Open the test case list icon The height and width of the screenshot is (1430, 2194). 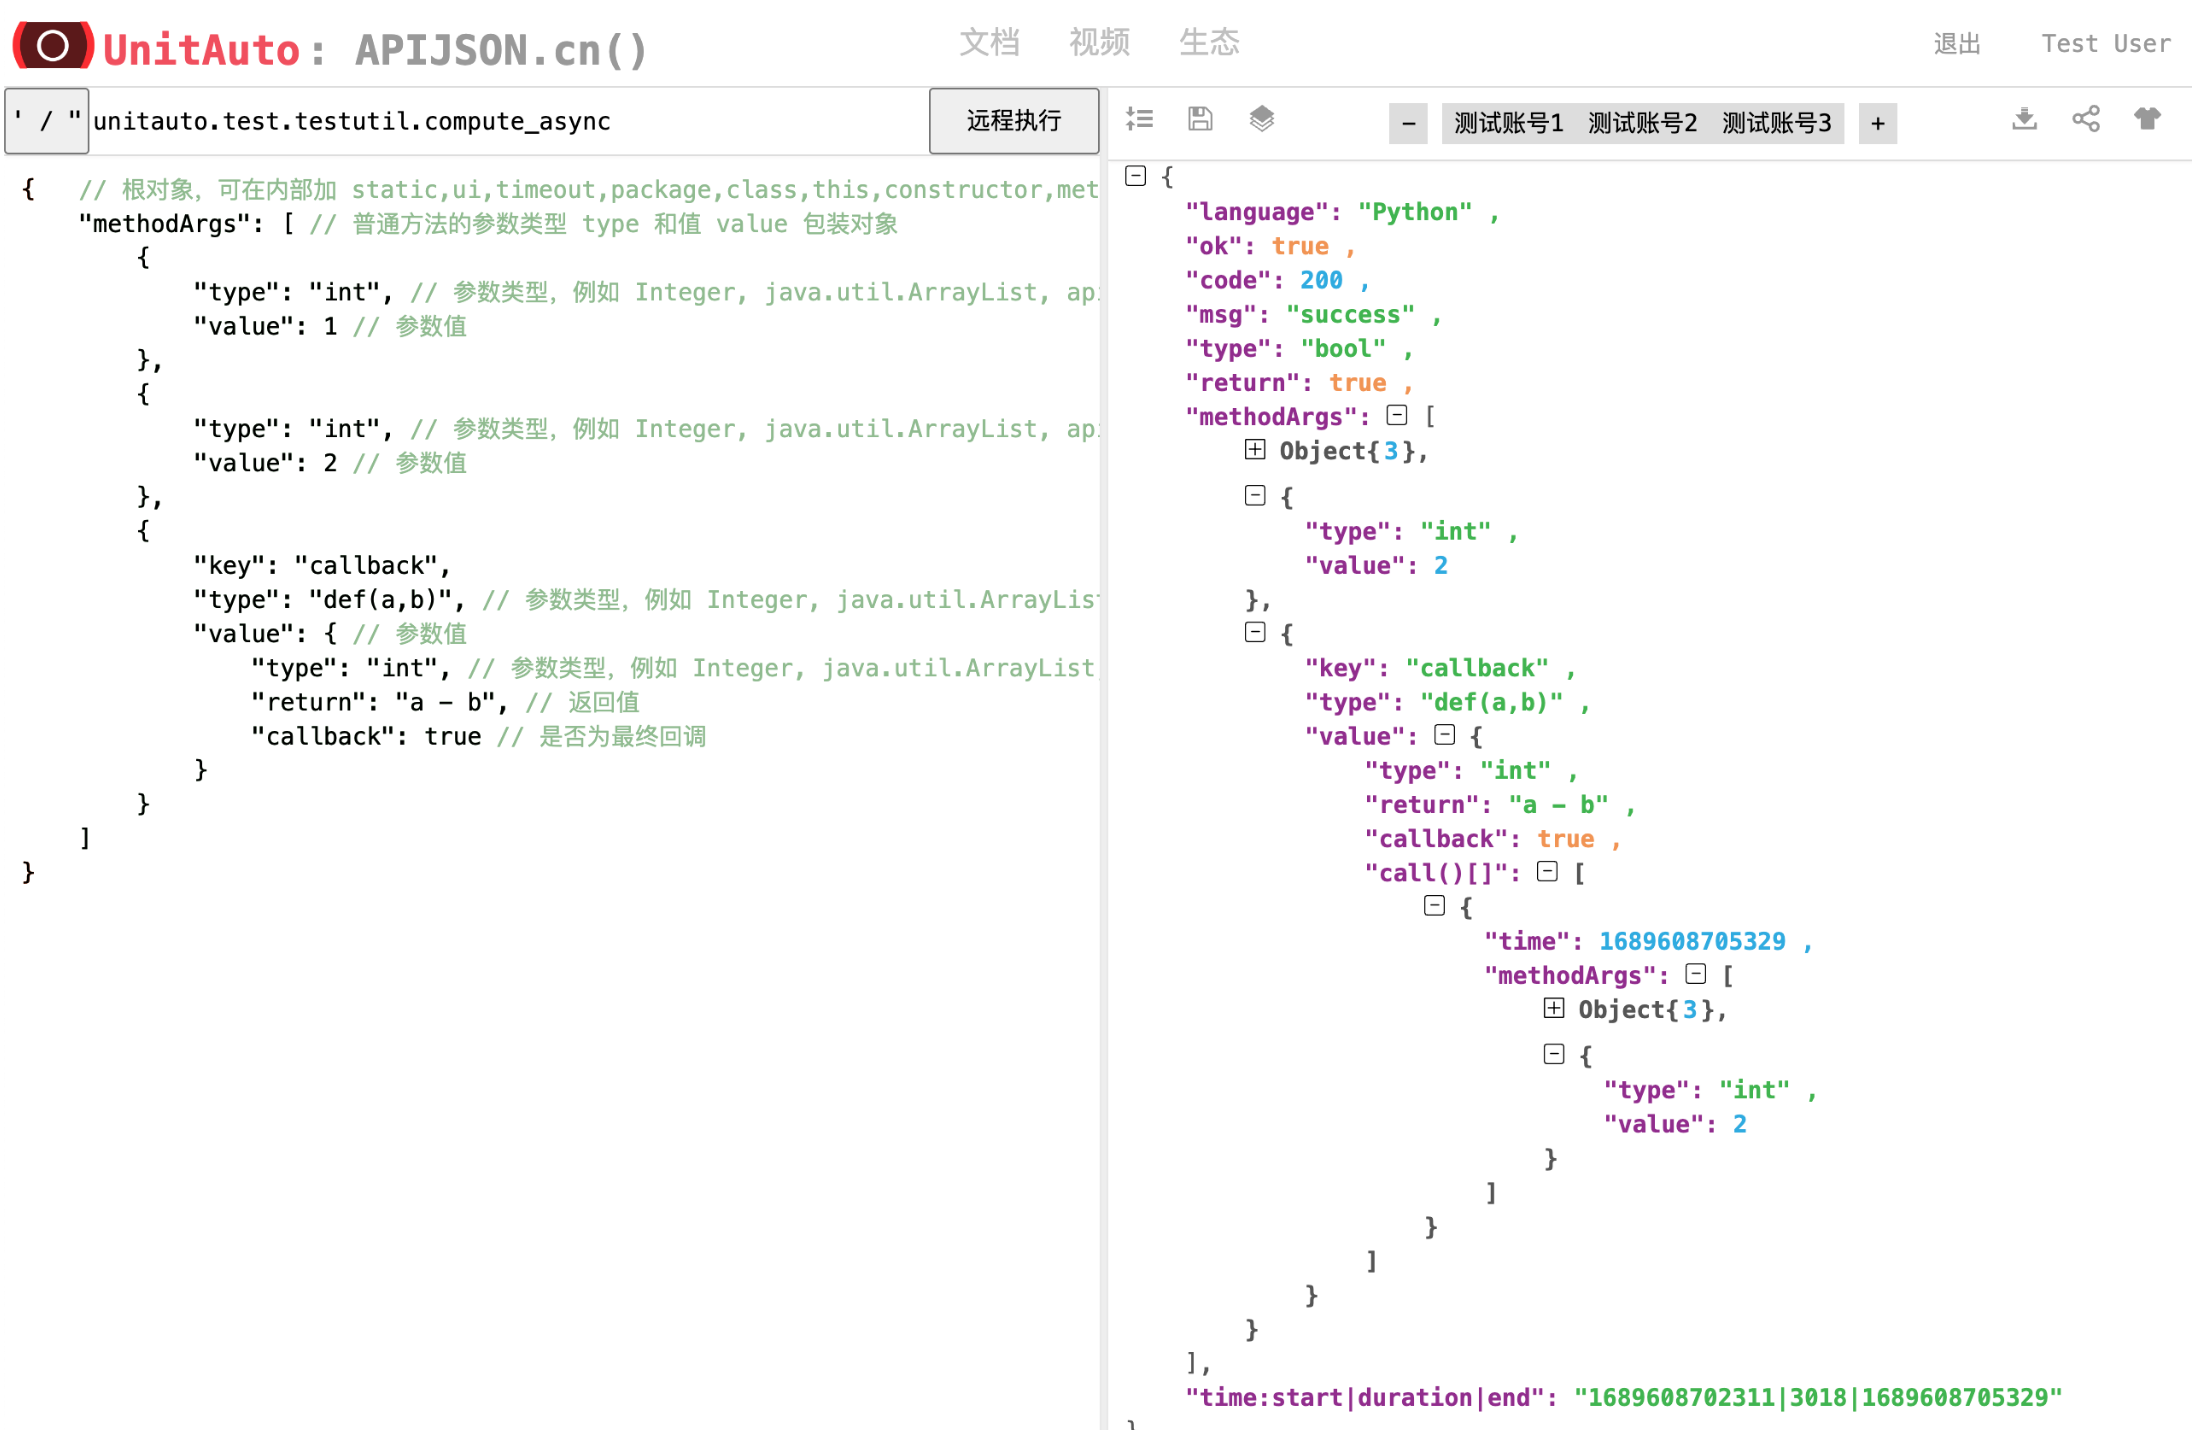(x=1140, y=118)
